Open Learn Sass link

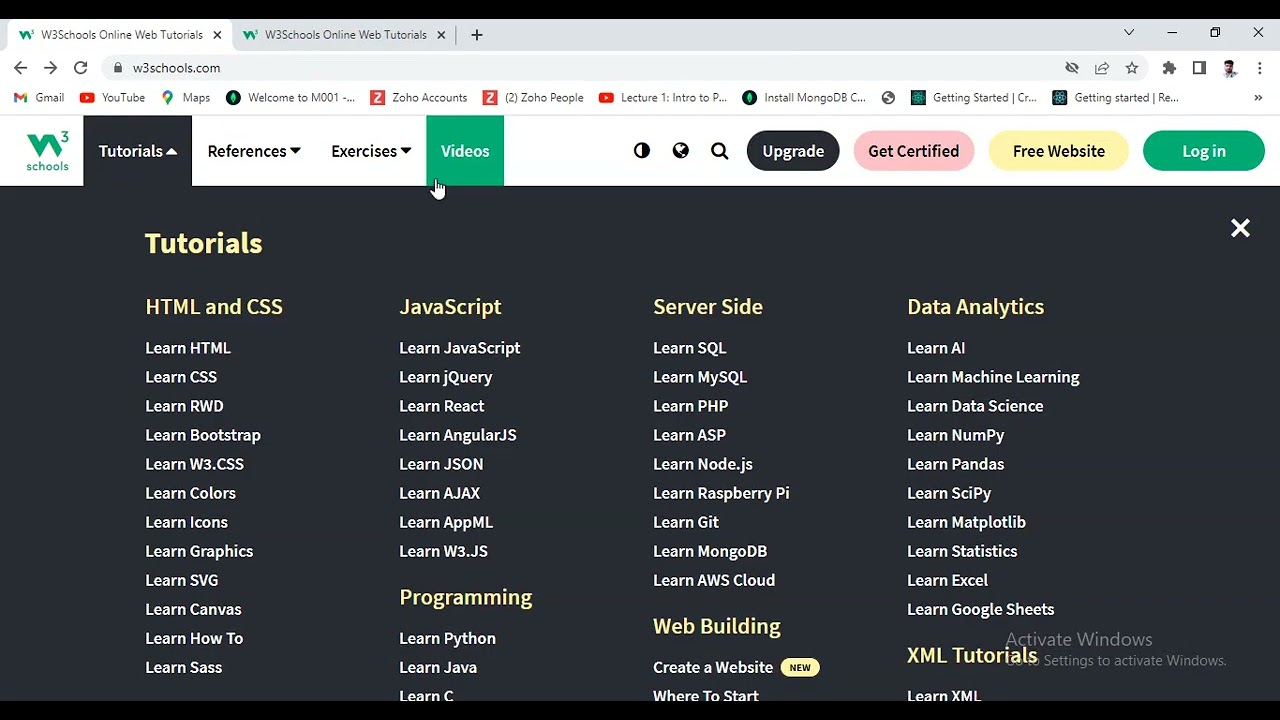tap(184, 667)
